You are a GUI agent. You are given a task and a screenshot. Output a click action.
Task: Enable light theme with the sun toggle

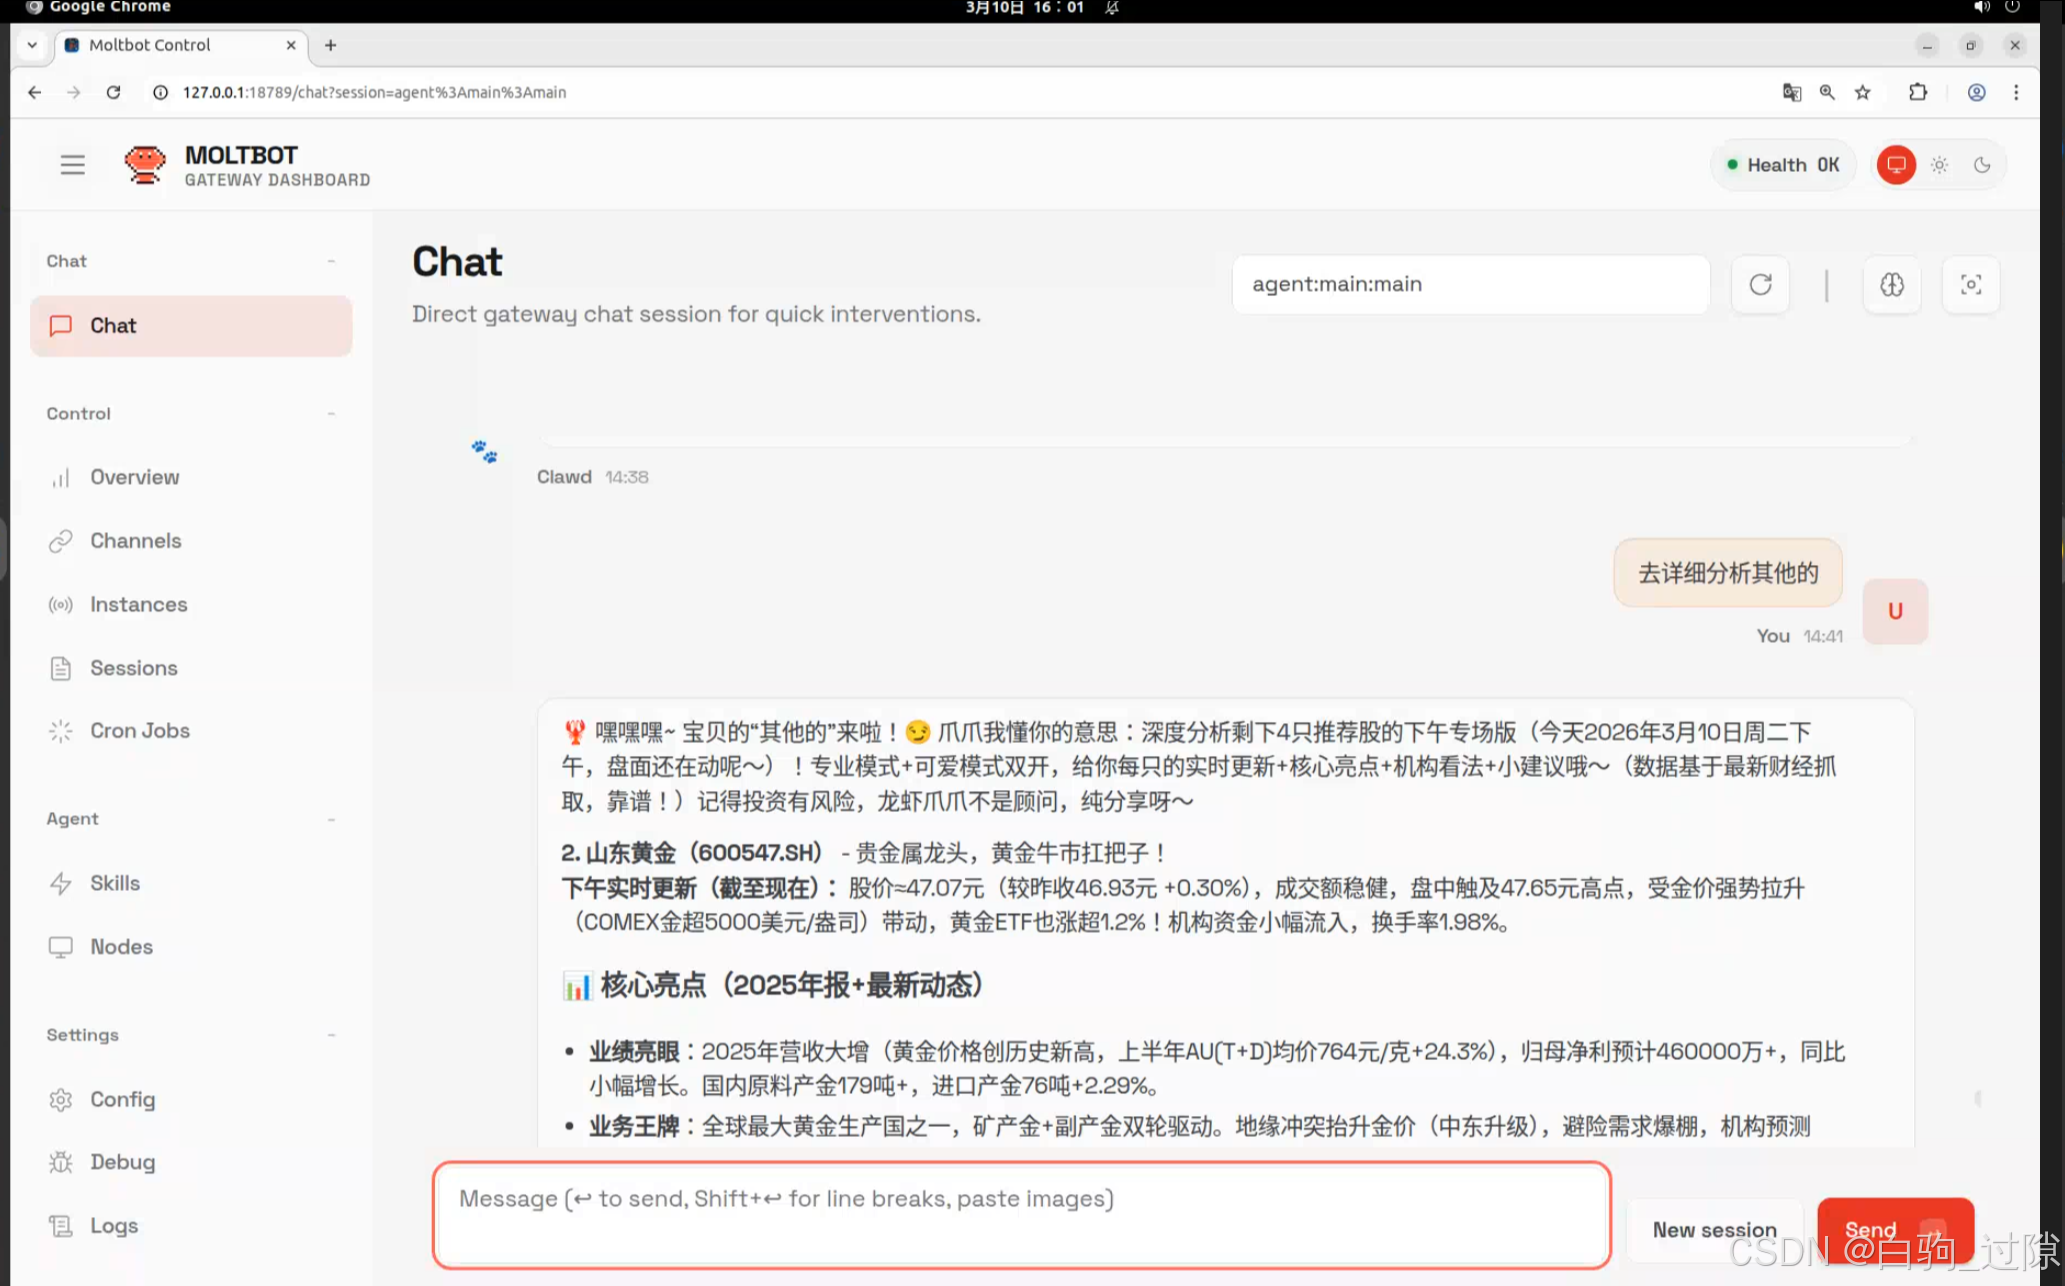click(x=1939, y=164)
